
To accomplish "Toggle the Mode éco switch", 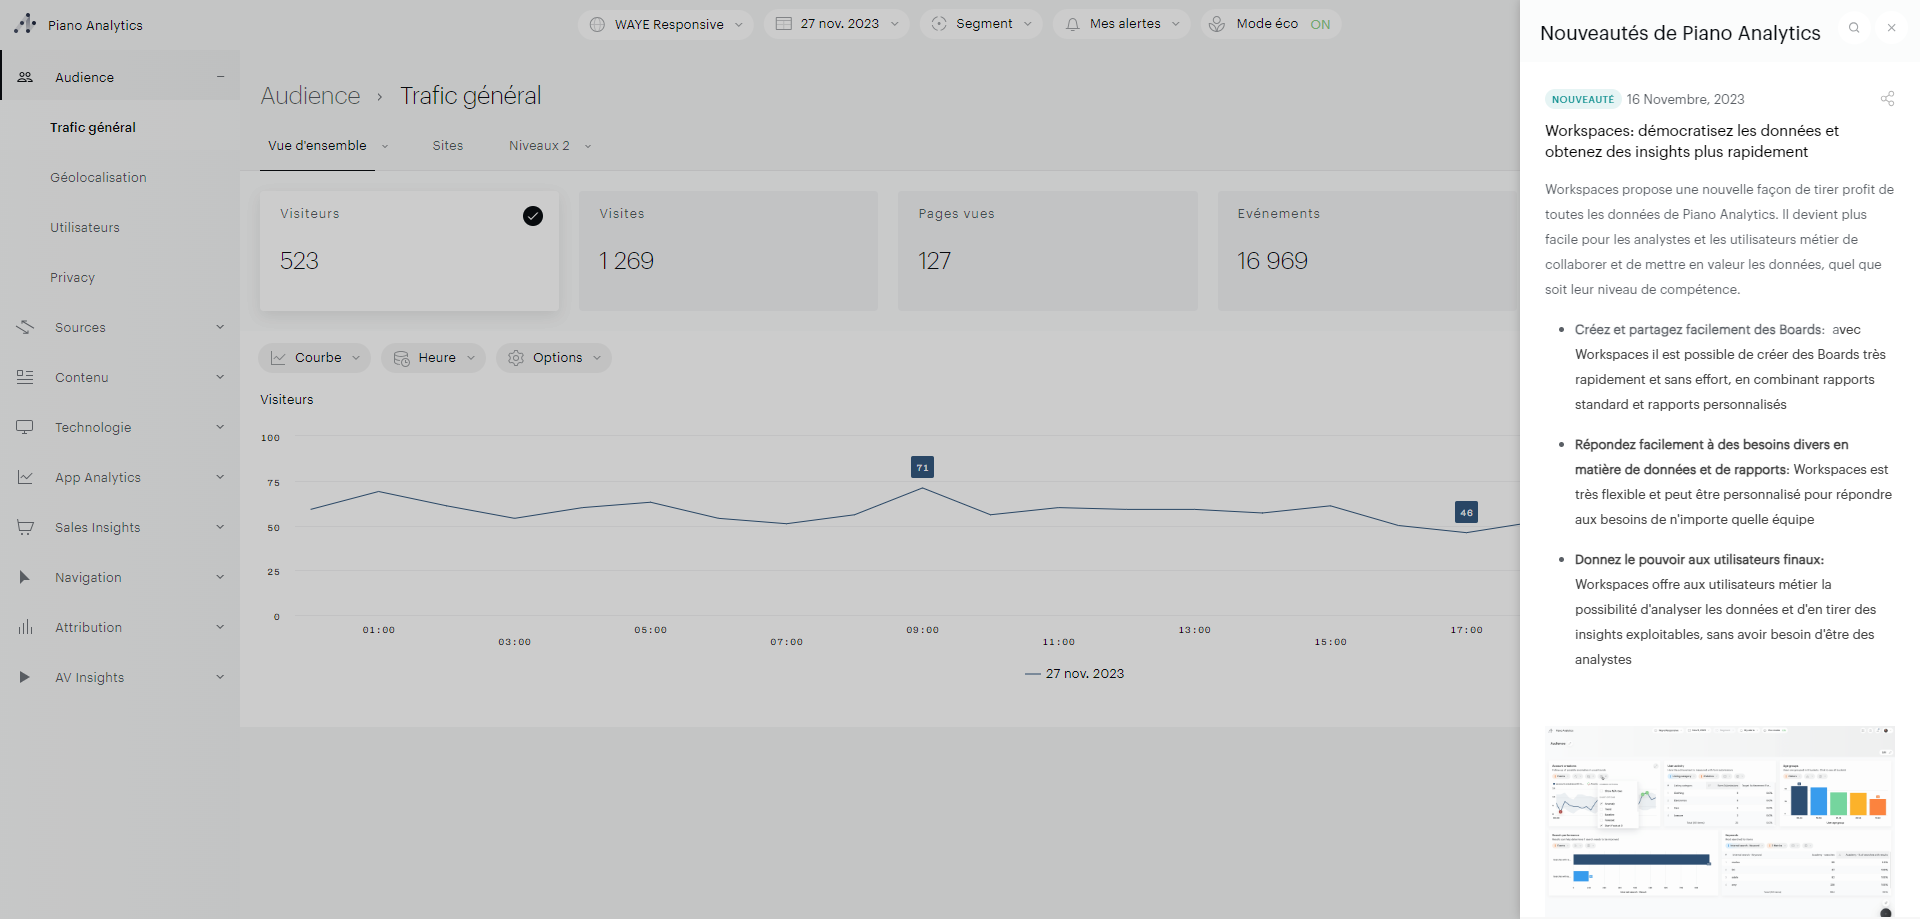I will point(1320,24).
